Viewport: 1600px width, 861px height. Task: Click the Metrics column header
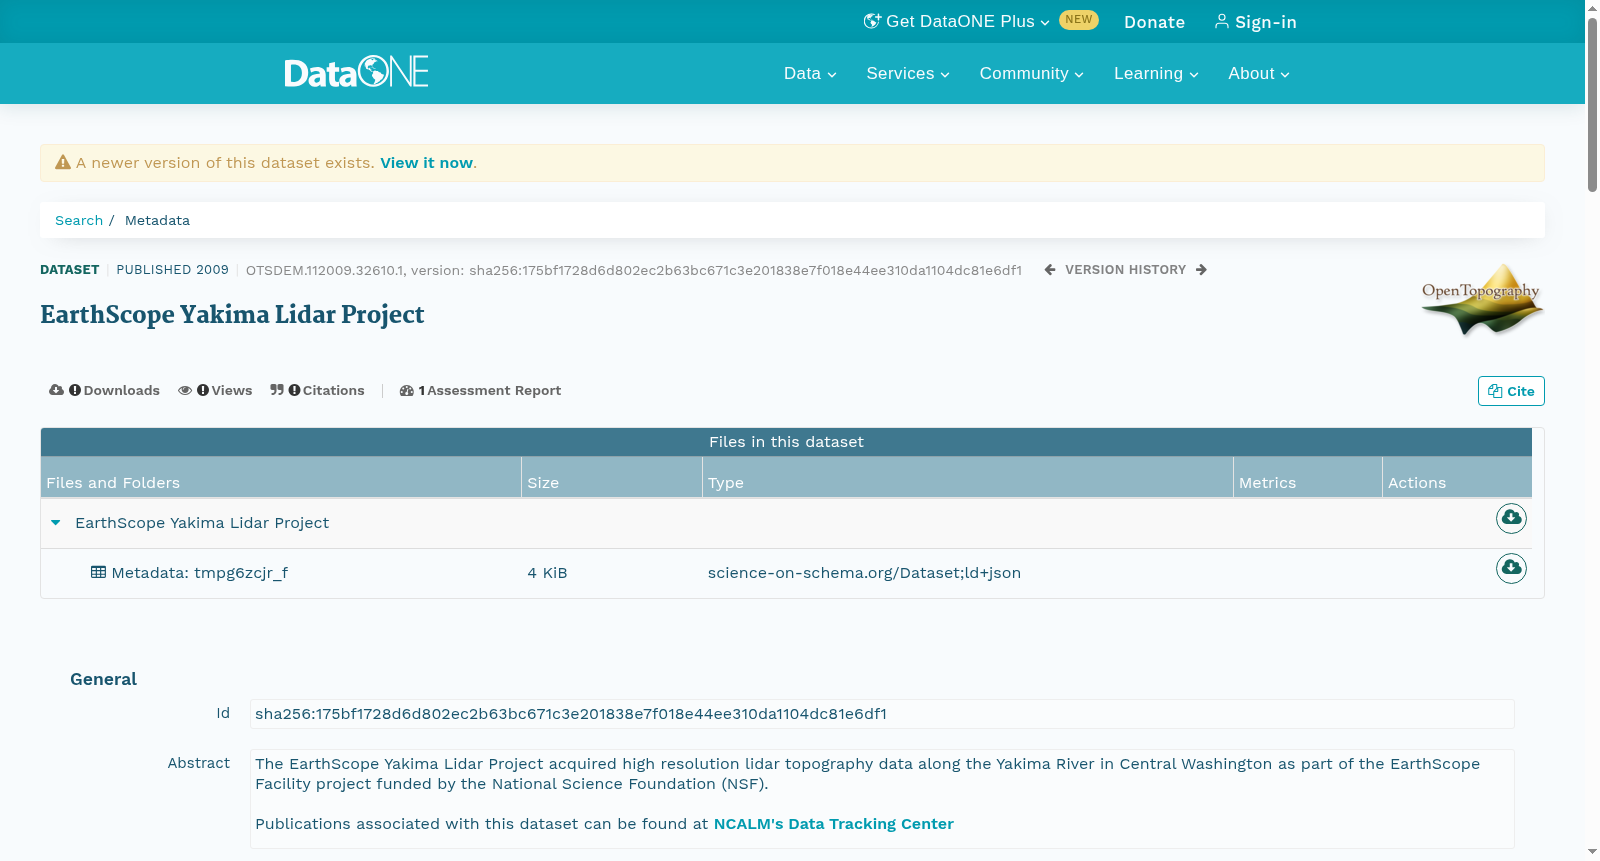[1308, 478]
